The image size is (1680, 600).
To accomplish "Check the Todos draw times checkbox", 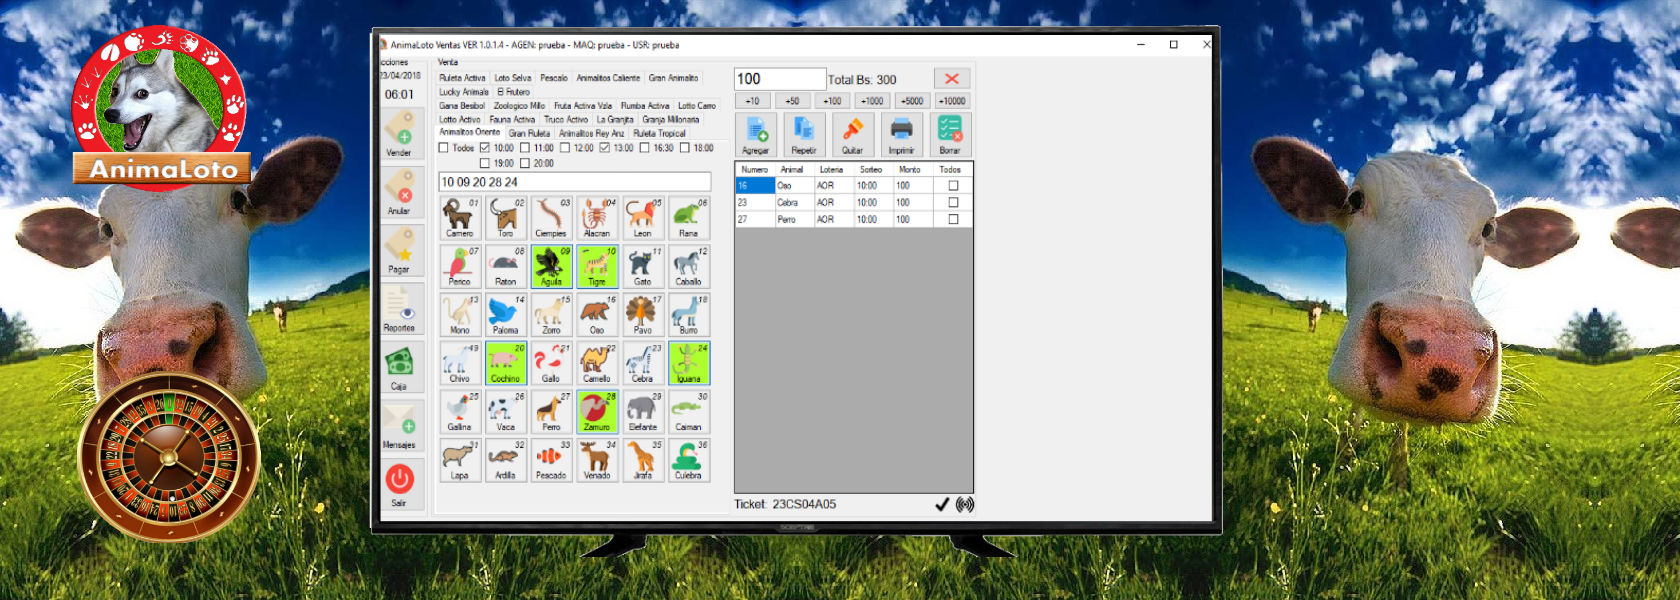I will [444, 148].
